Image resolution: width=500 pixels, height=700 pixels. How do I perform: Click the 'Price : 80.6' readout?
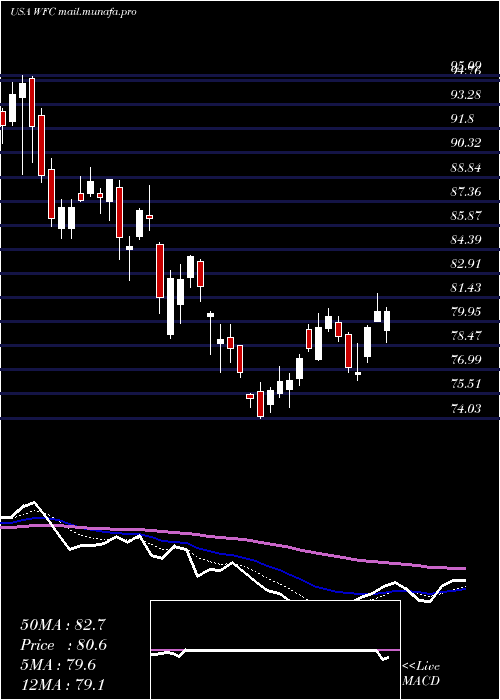(64, 645)
